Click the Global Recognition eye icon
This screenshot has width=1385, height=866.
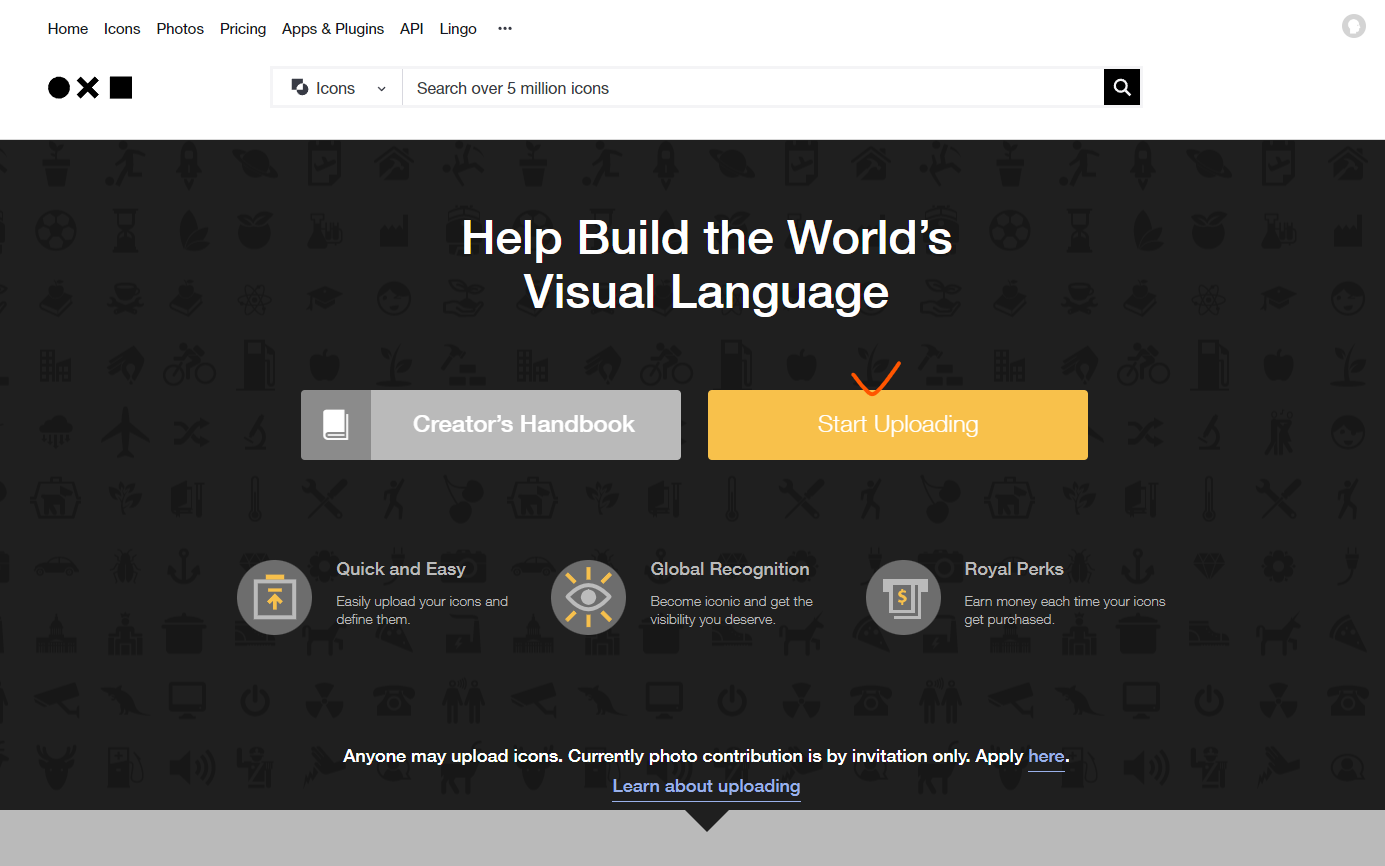588,597
